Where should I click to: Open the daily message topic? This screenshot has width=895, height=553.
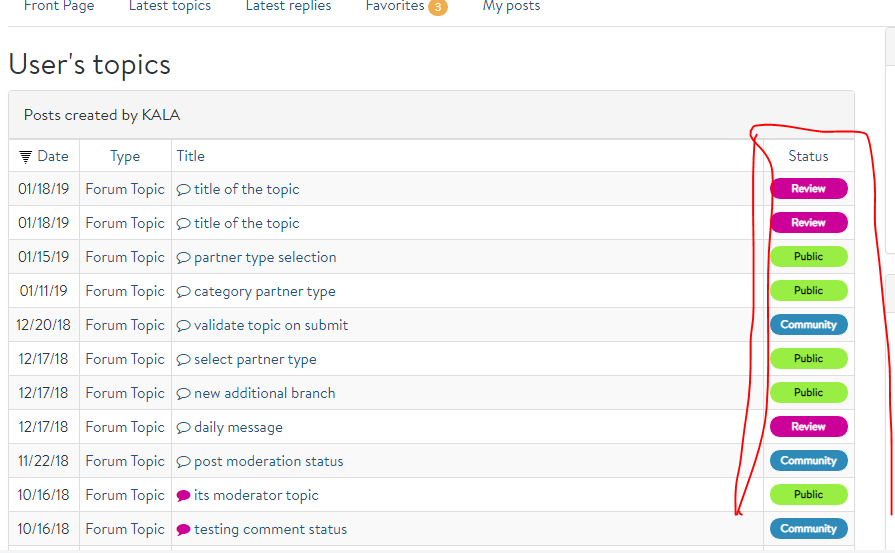pos(238,427)
